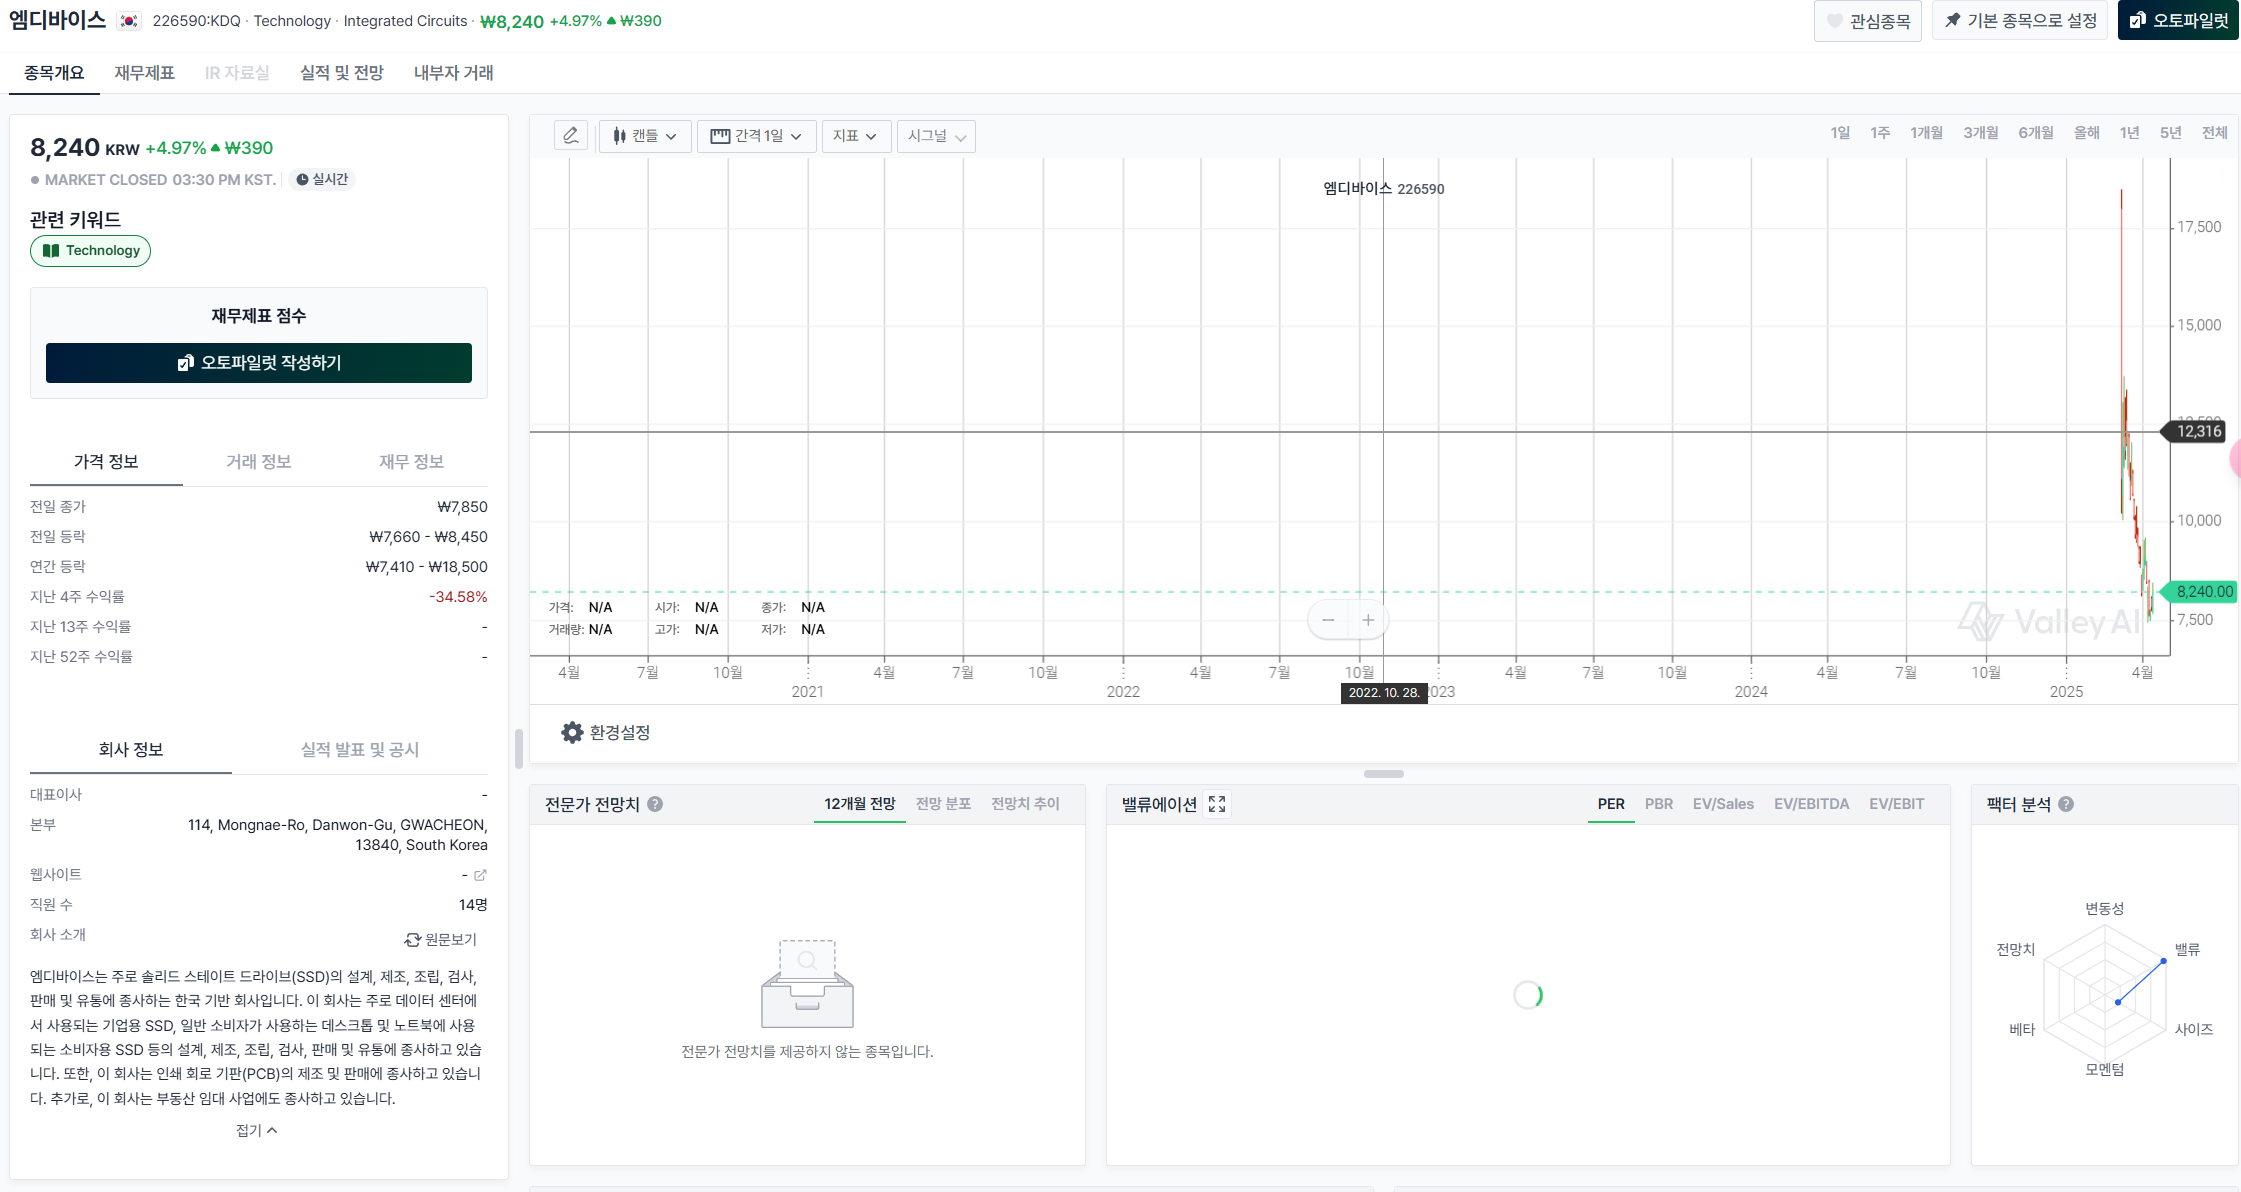Zoom in chart with plus button
Viewport: 2241px width, 1192px height.
click(1368, 620)
